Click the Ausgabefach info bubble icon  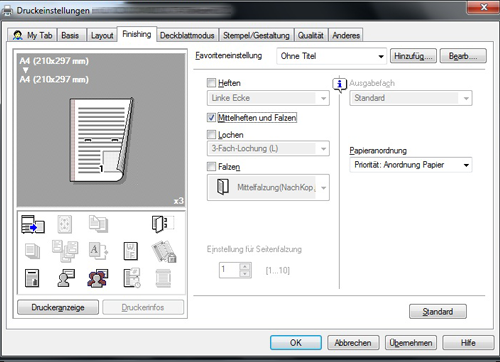pyautogui.click(x=339, y=84)
